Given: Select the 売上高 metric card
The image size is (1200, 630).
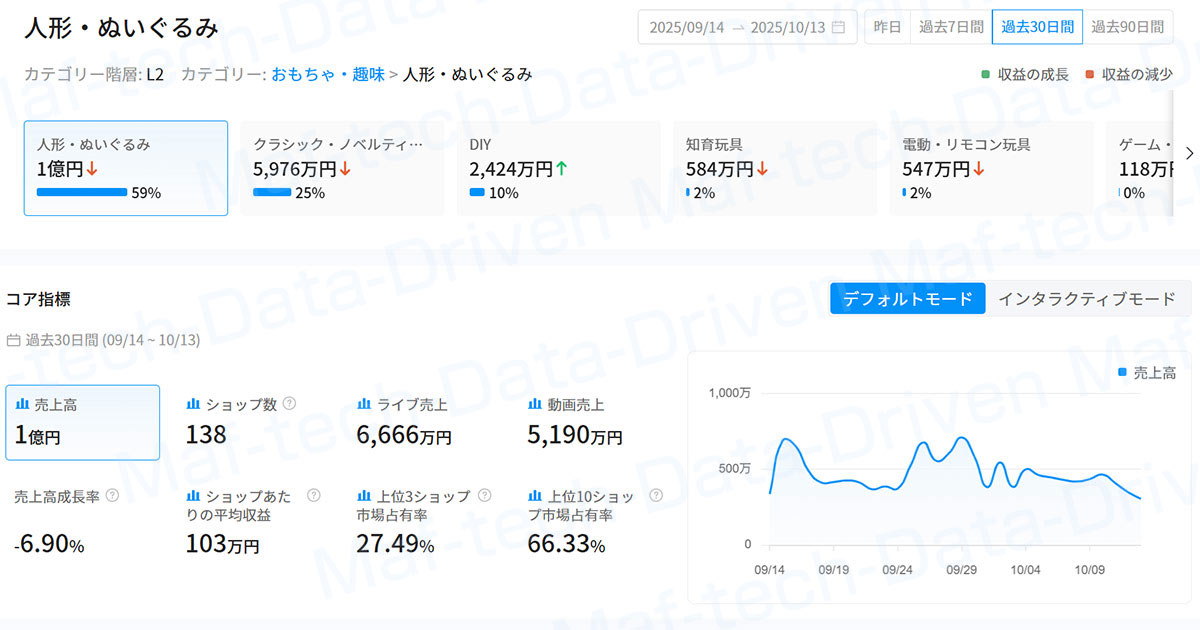Looking at the screenshot, I should coord(82,422).
